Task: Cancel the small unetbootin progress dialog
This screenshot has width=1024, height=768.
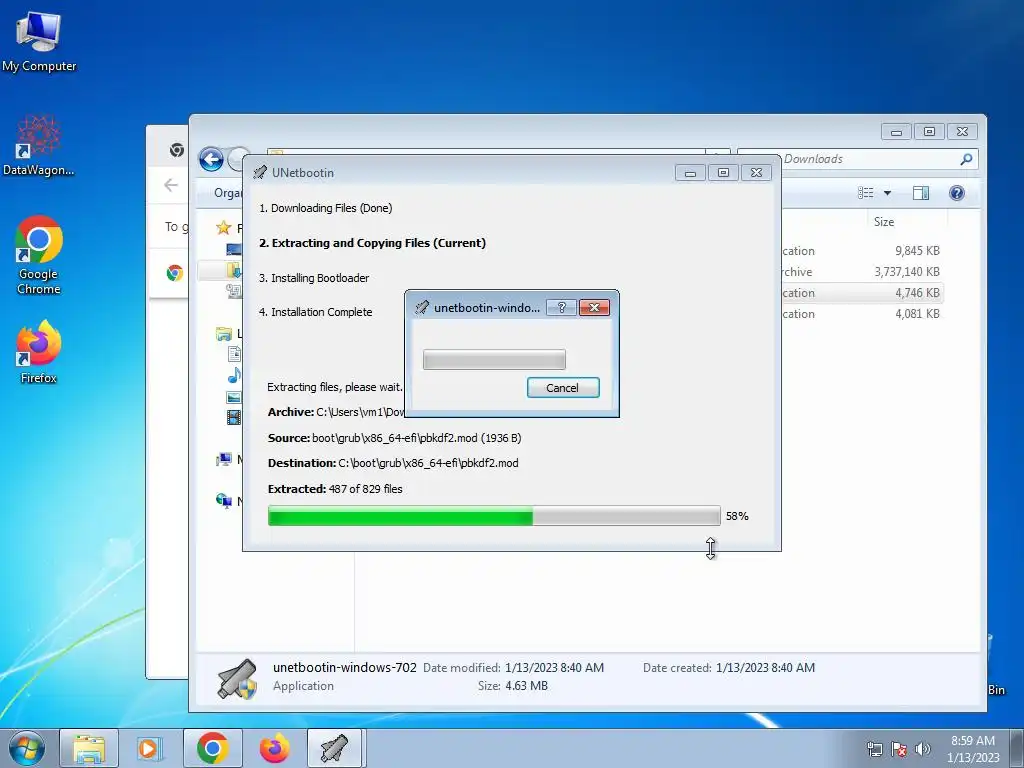Action: click(x=563, y=388)
